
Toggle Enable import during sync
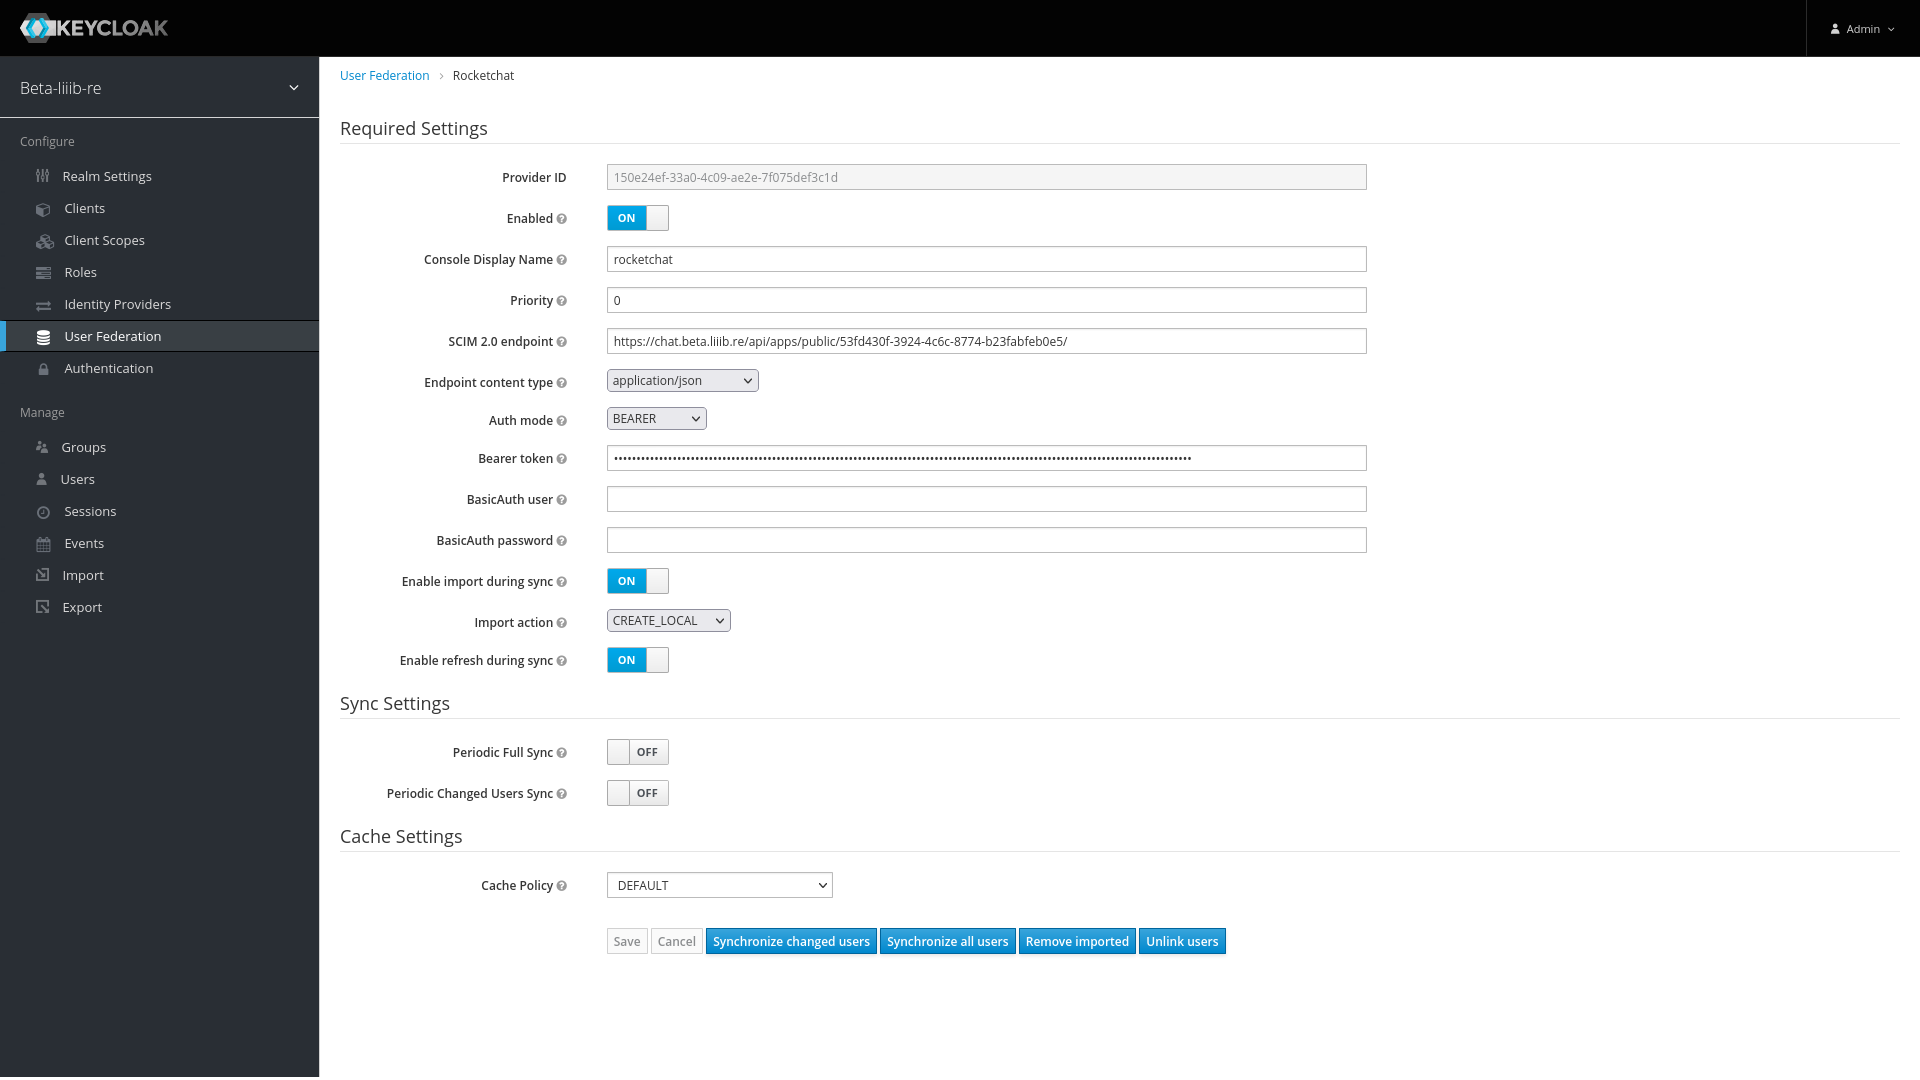638,580
